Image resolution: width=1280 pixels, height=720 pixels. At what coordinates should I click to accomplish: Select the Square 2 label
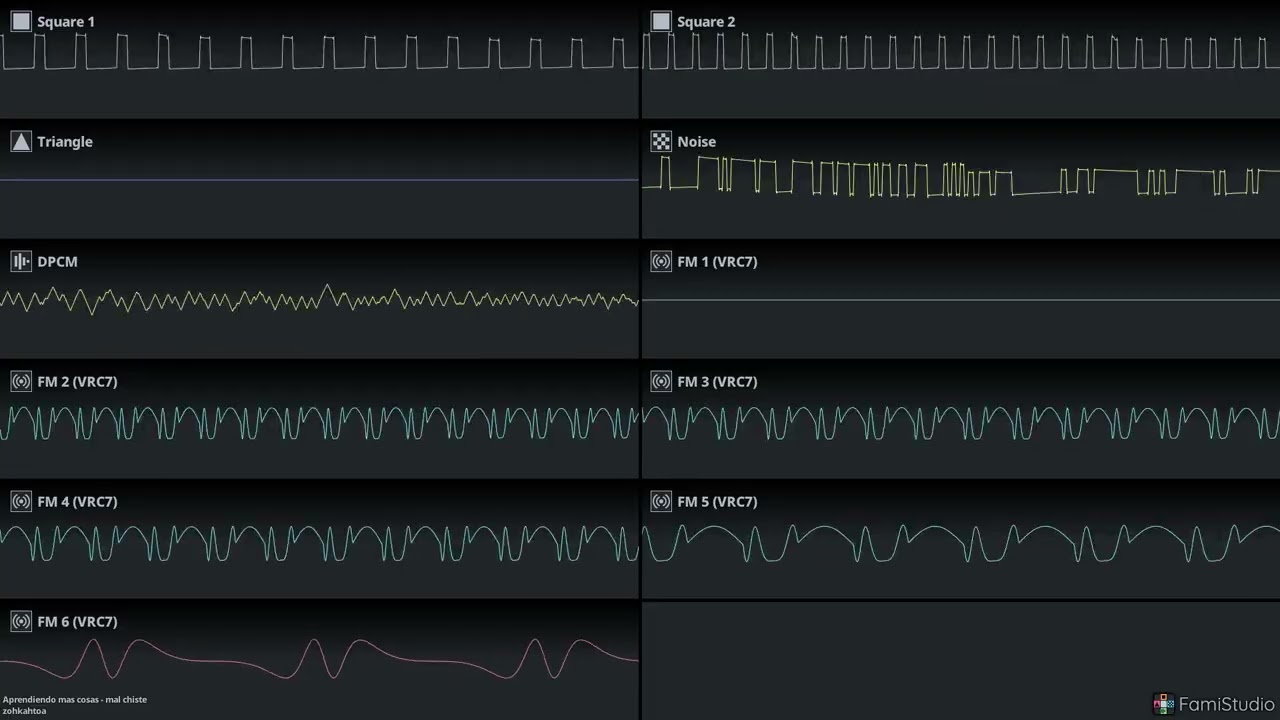click(706, 21)
